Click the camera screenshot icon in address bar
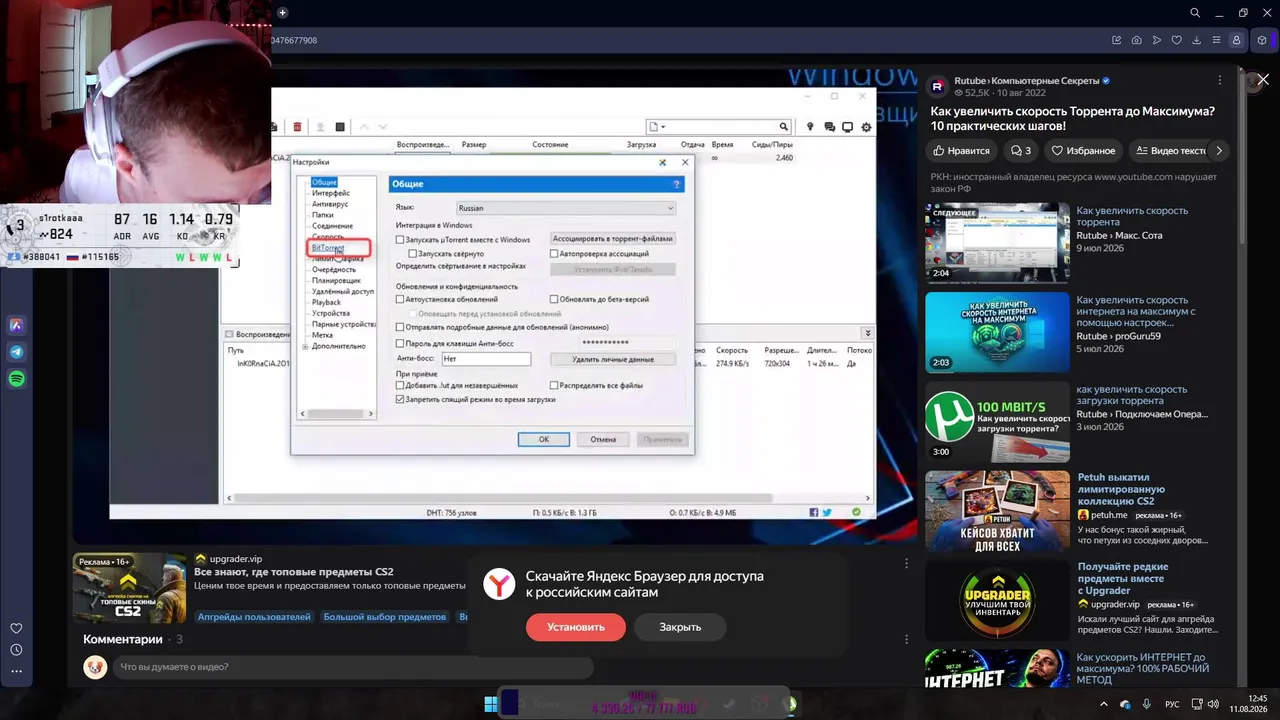Screen dimensions: 1280x720 (x=1137, y=40)
